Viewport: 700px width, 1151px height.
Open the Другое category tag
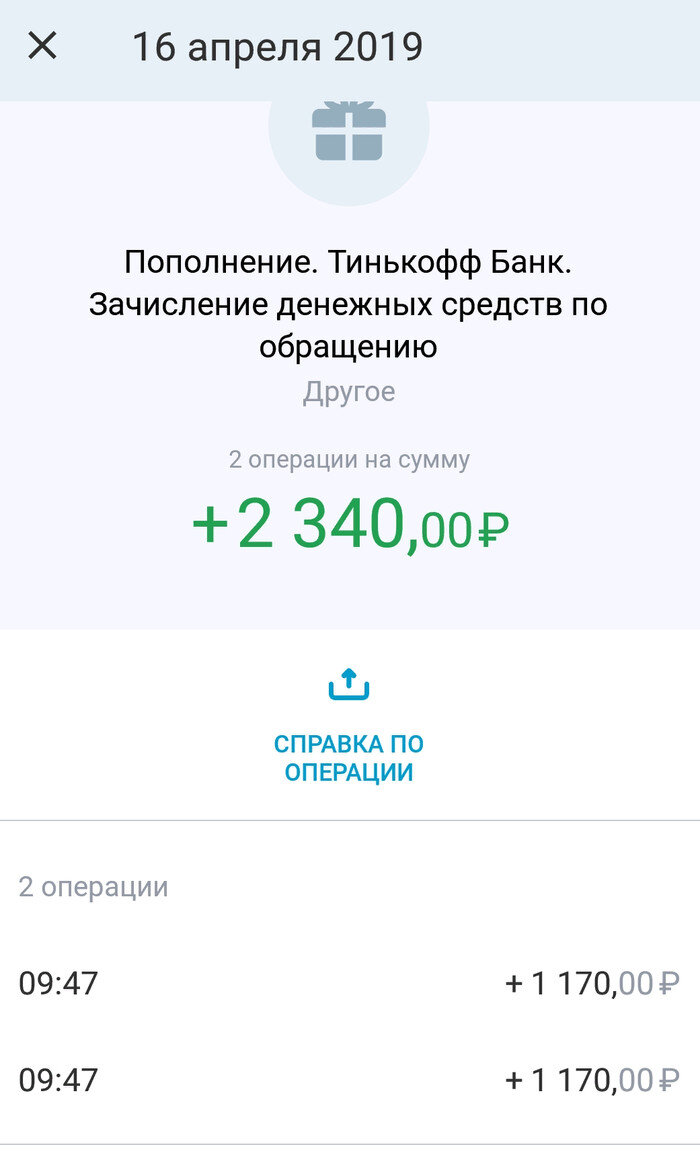click(x=348, y=391)
